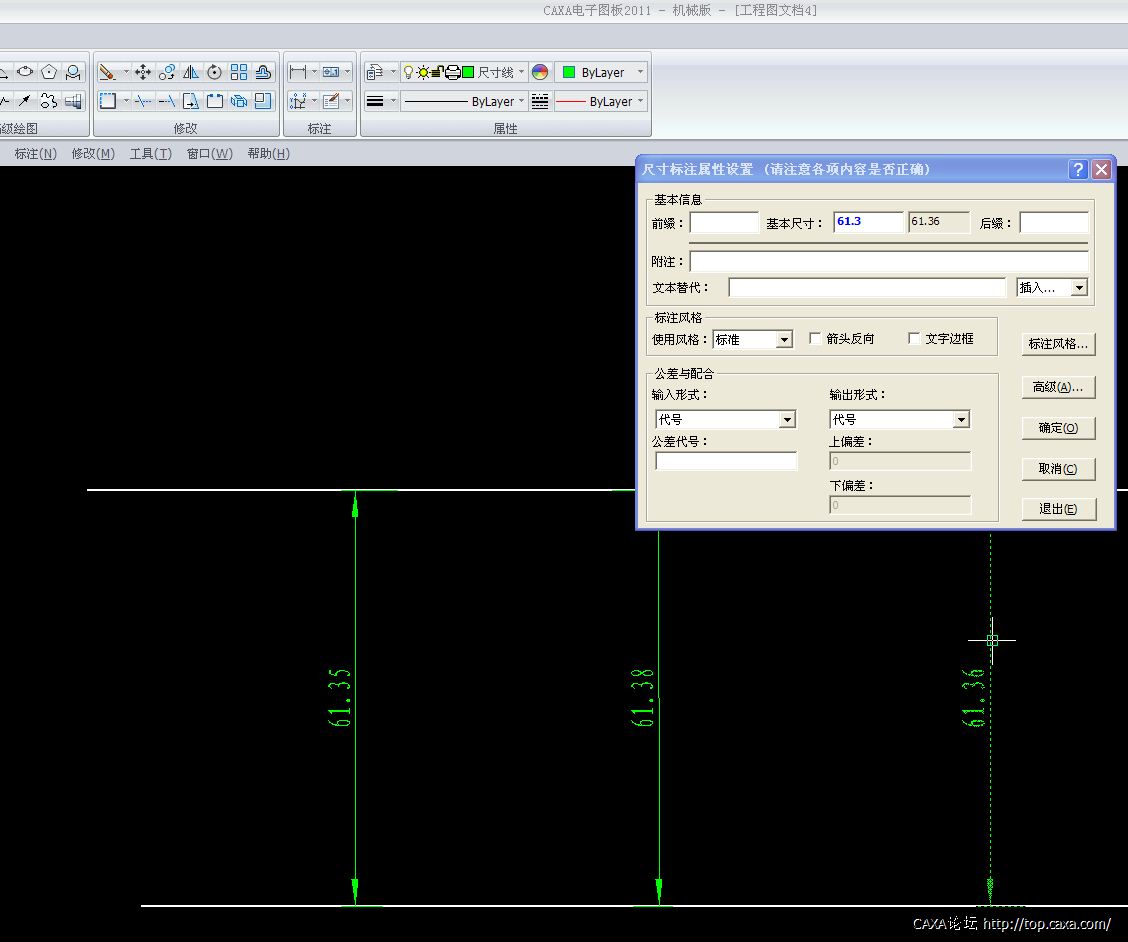The image size is (1128, 942).
Task: Click the color wheel icon in 属性 panel
Action: pyautogui.click(x=540, y=72)
